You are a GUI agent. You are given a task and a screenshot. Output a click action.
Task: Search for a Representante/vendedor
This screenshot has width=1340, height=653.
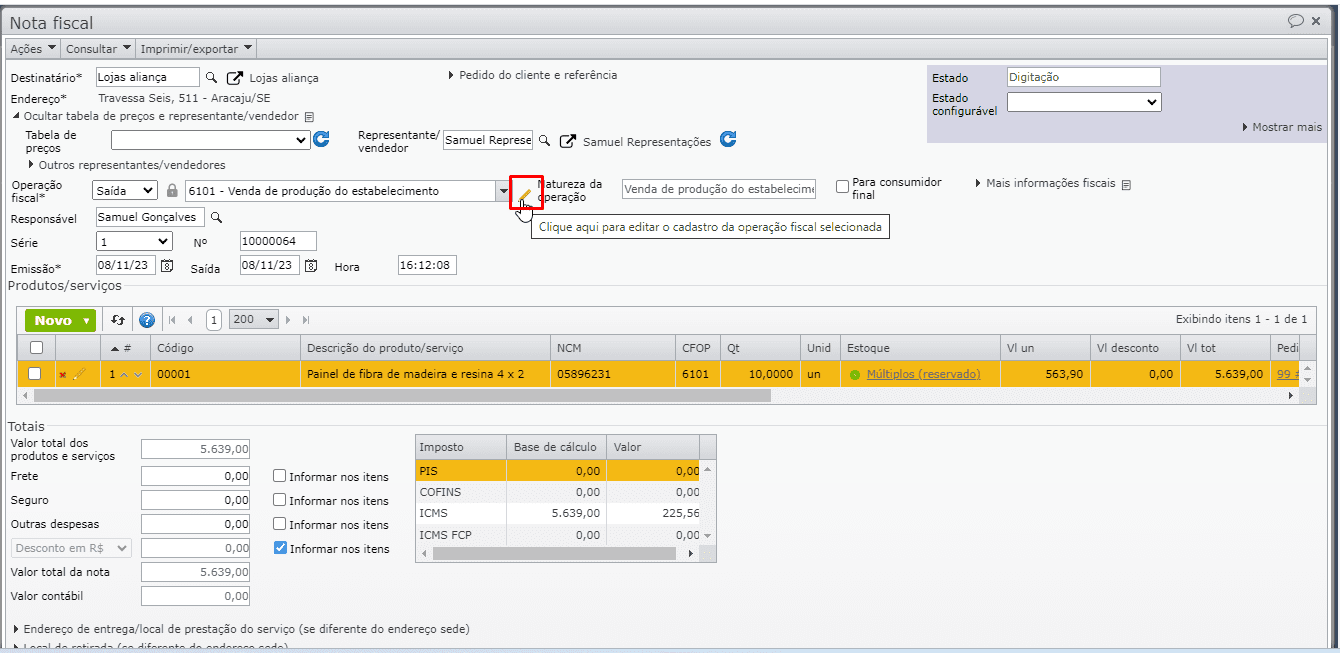545,141
